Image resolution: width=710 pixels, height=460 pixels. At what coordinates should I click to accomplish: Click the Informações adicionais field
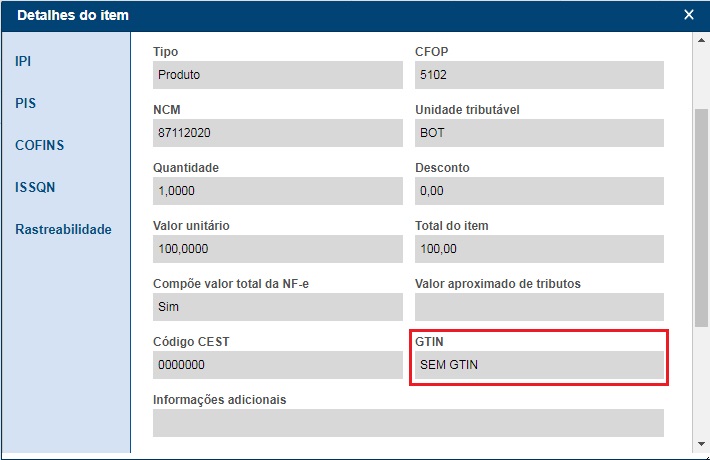coord(408,423)
